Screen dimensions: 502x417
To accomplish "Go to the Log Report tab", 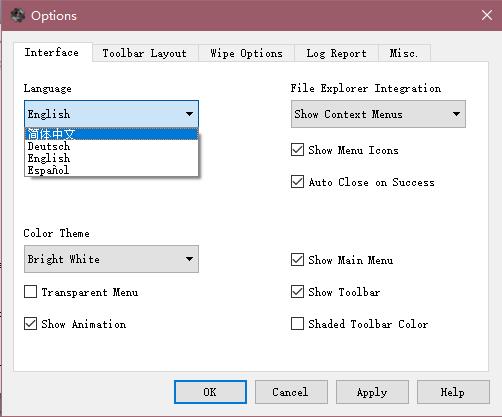I will [336, 53].
